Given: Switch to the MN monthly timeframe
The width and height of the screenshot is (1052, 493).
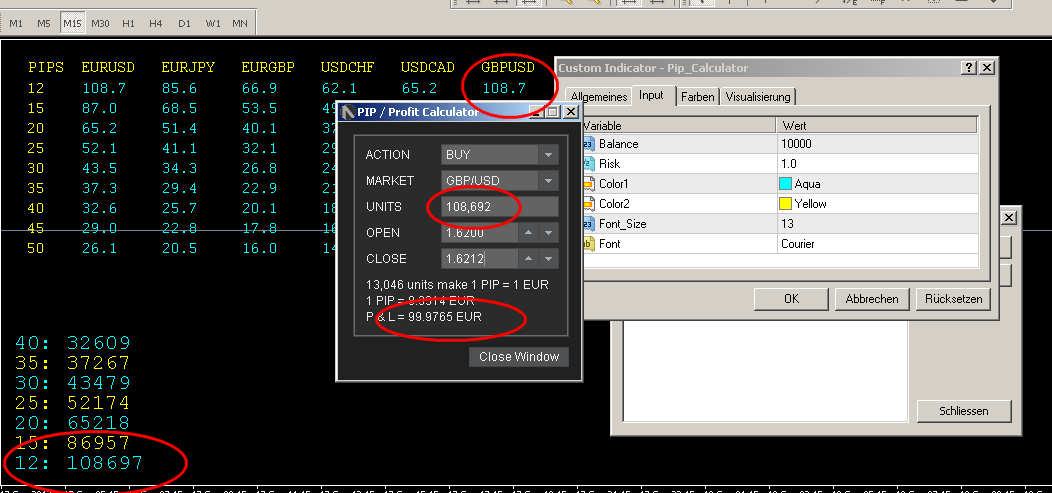Looking at the screenshot, I should [x=240, y=23].
